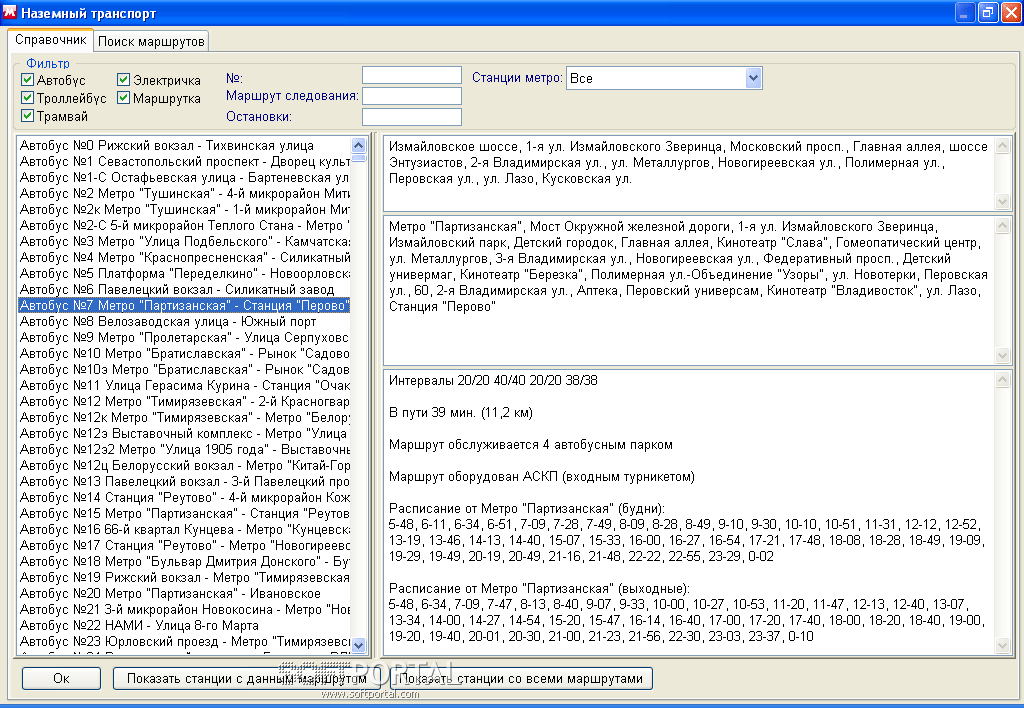Click stops panel scroll up arrow
The height and width of the screenshot is (708, 1024).
tap(1003, 226)
